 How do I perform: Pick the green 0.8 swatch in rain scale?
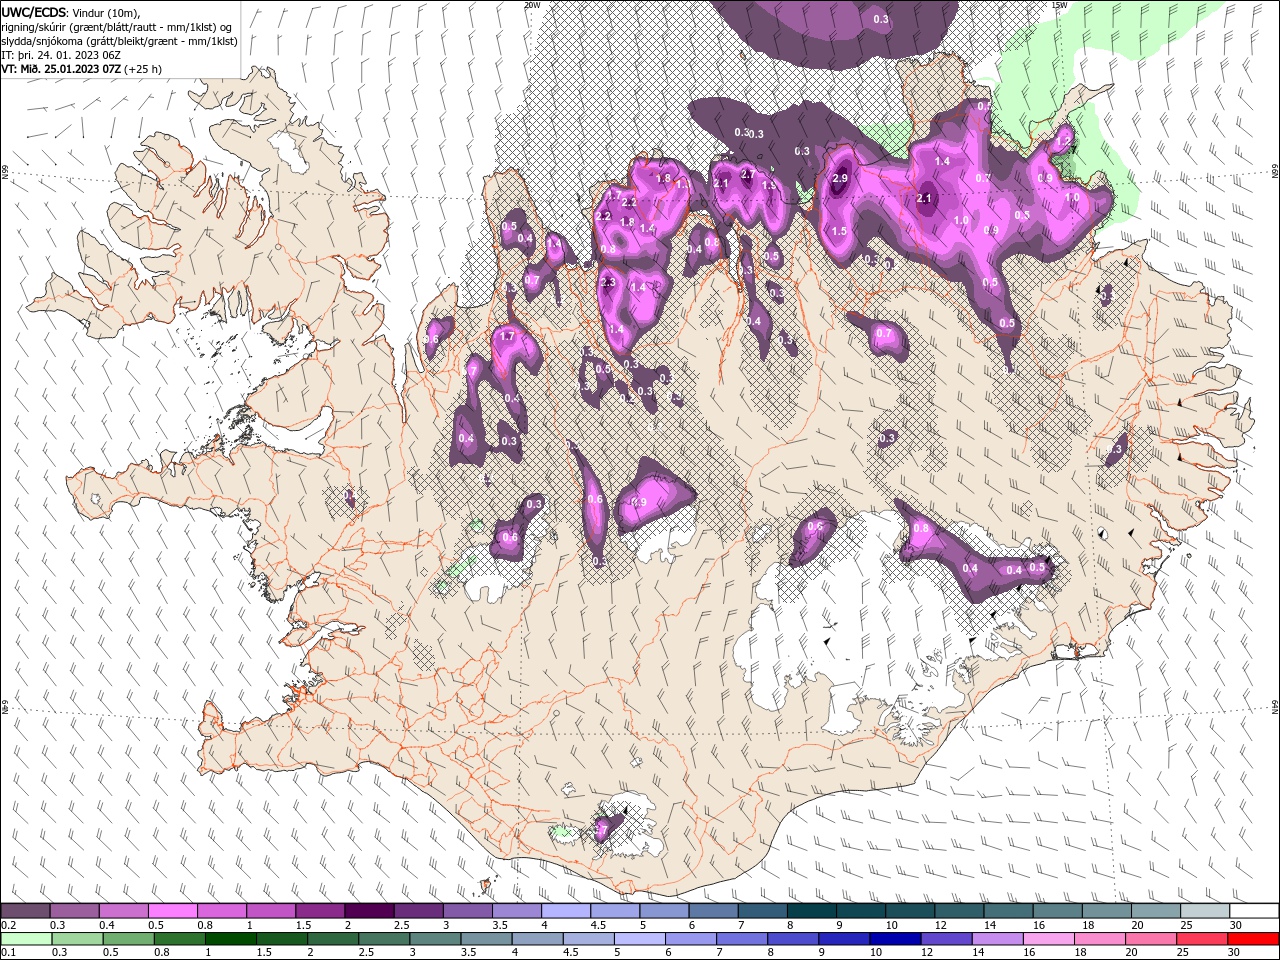(x=180, y=939)
